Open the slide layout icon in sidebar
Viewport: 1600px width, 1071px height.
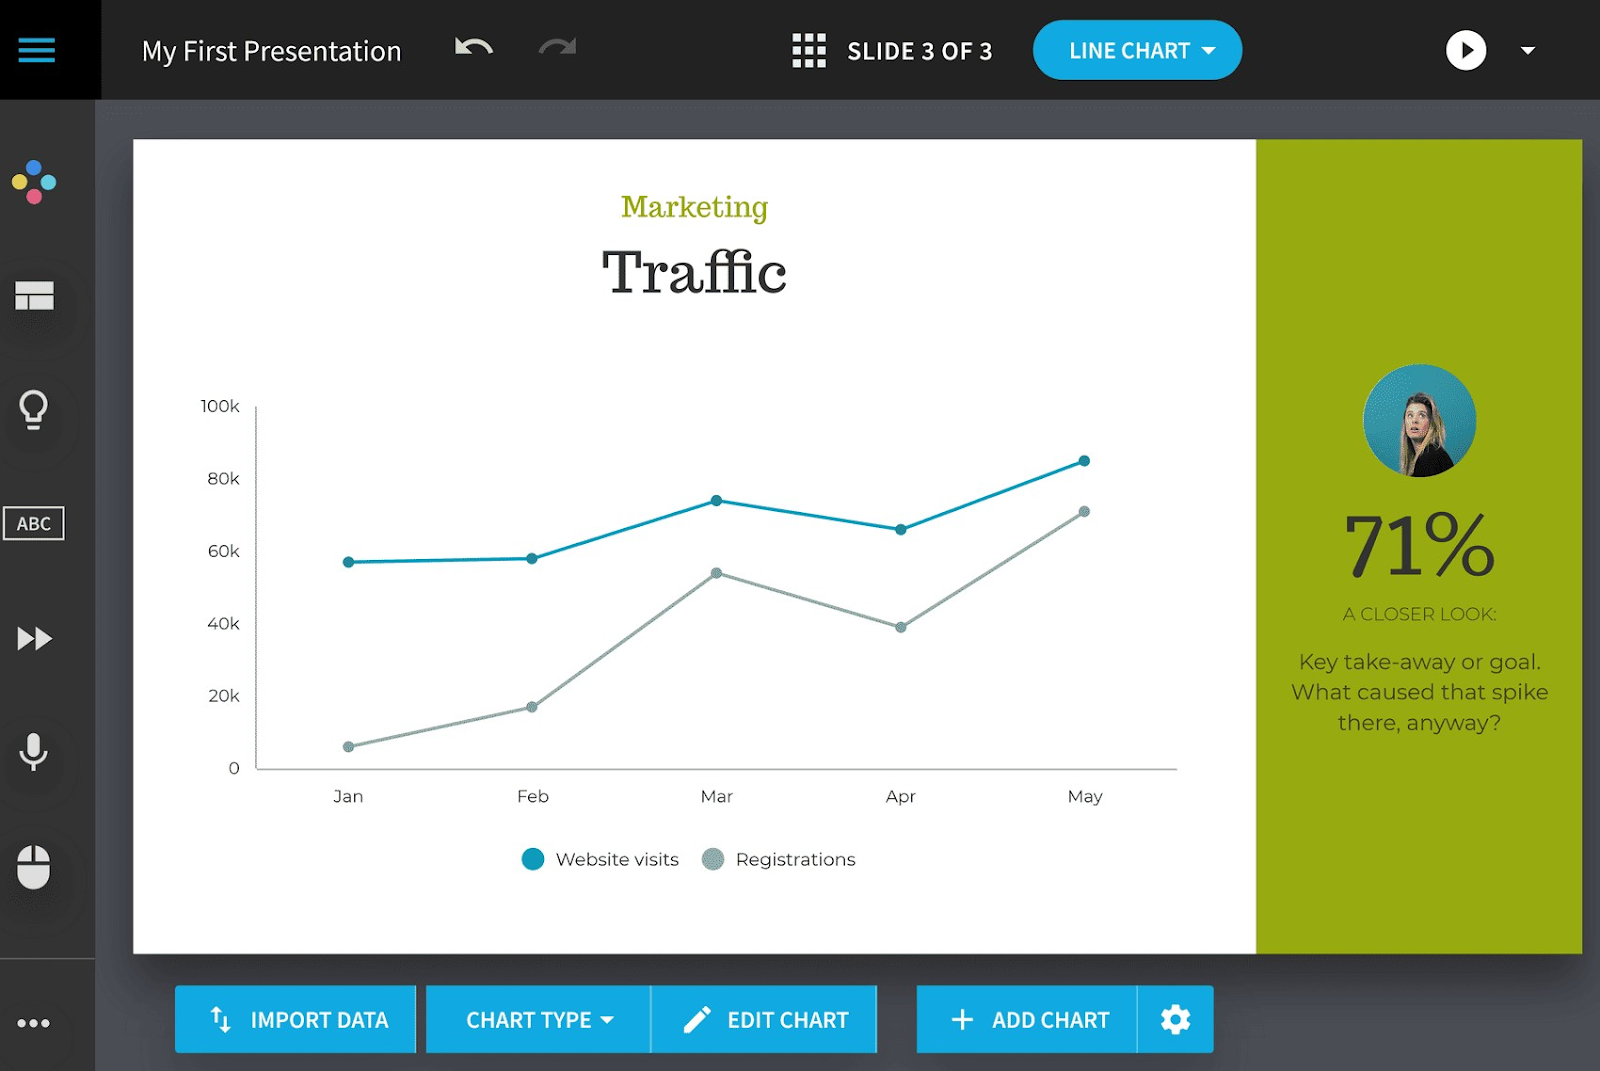pyautogui.click(x=34, y=296)
